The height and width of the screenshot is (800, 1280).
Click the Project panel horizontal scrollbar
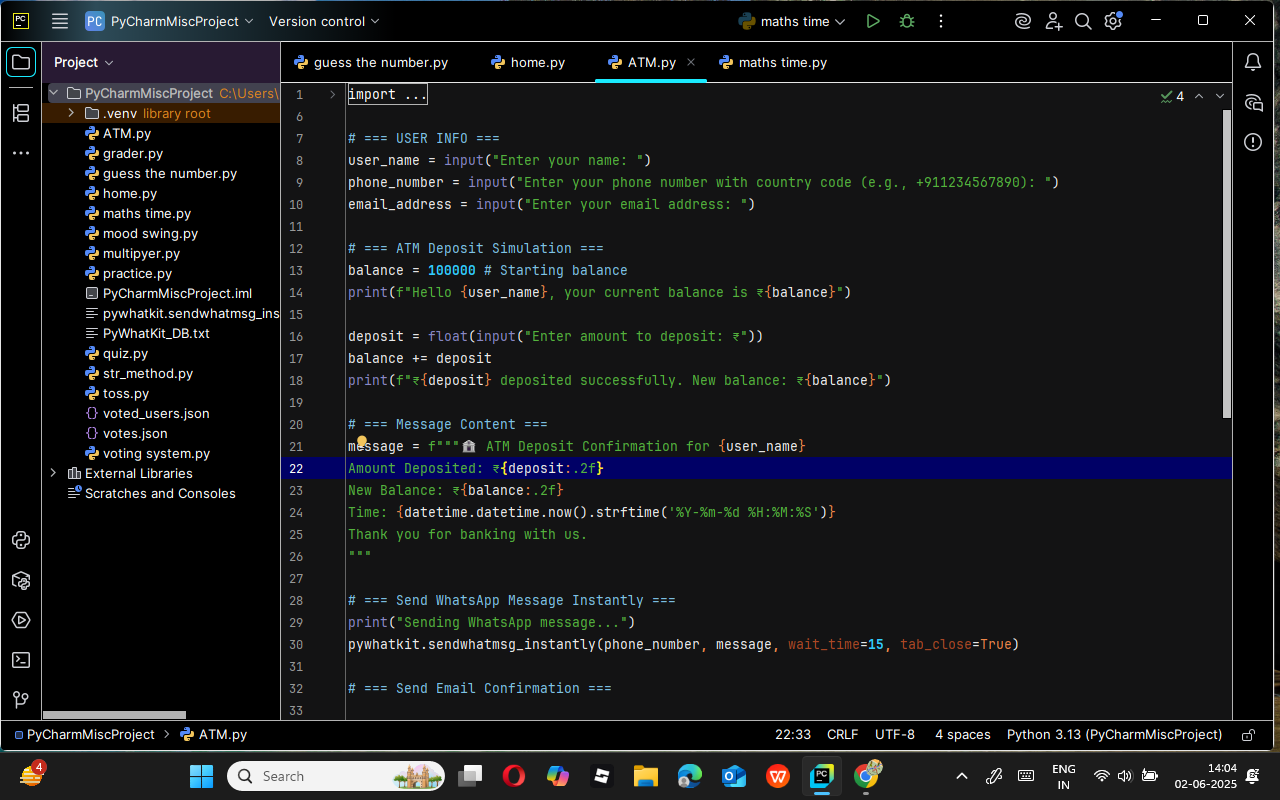point(114,715)
